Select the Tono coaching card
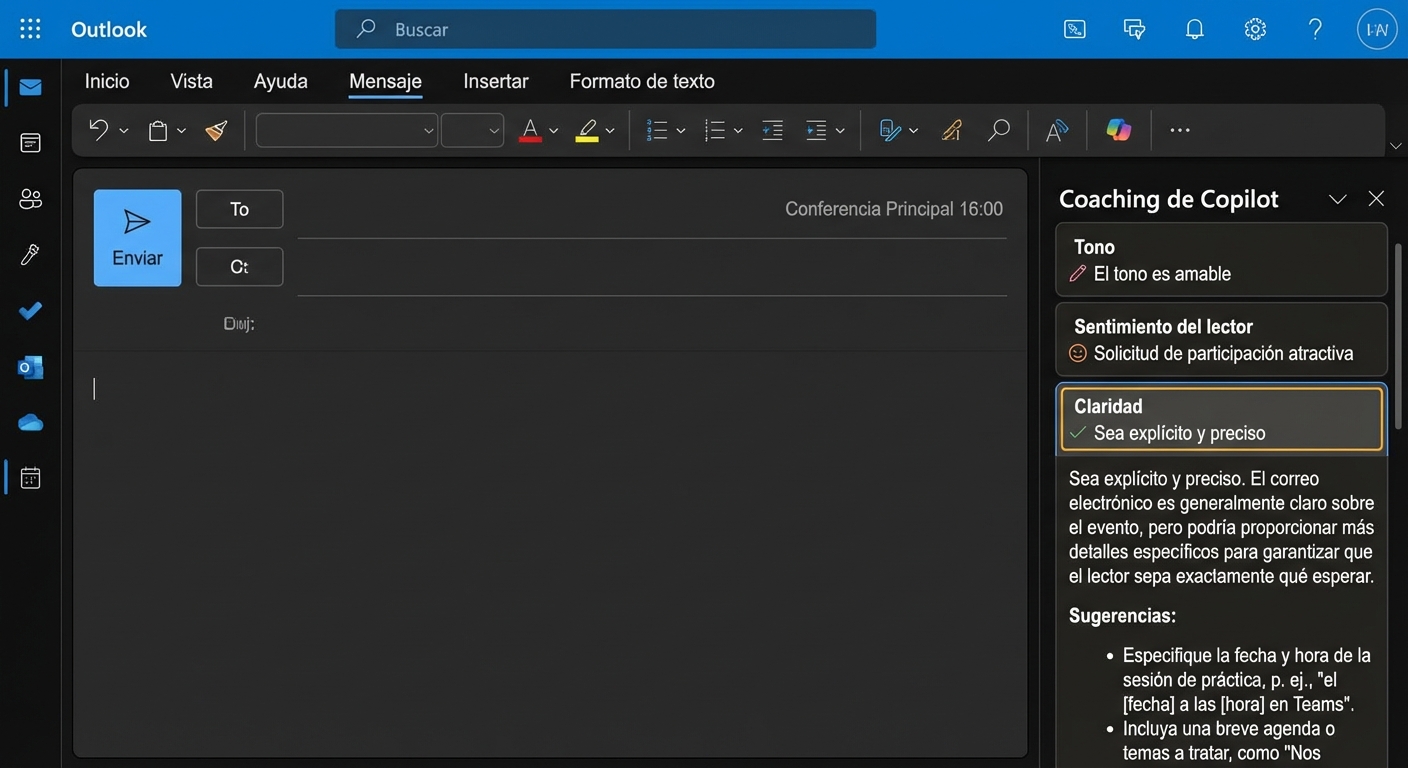Image resolution: width=1408 pixels, height=768 pixels. coord(1221,260)
